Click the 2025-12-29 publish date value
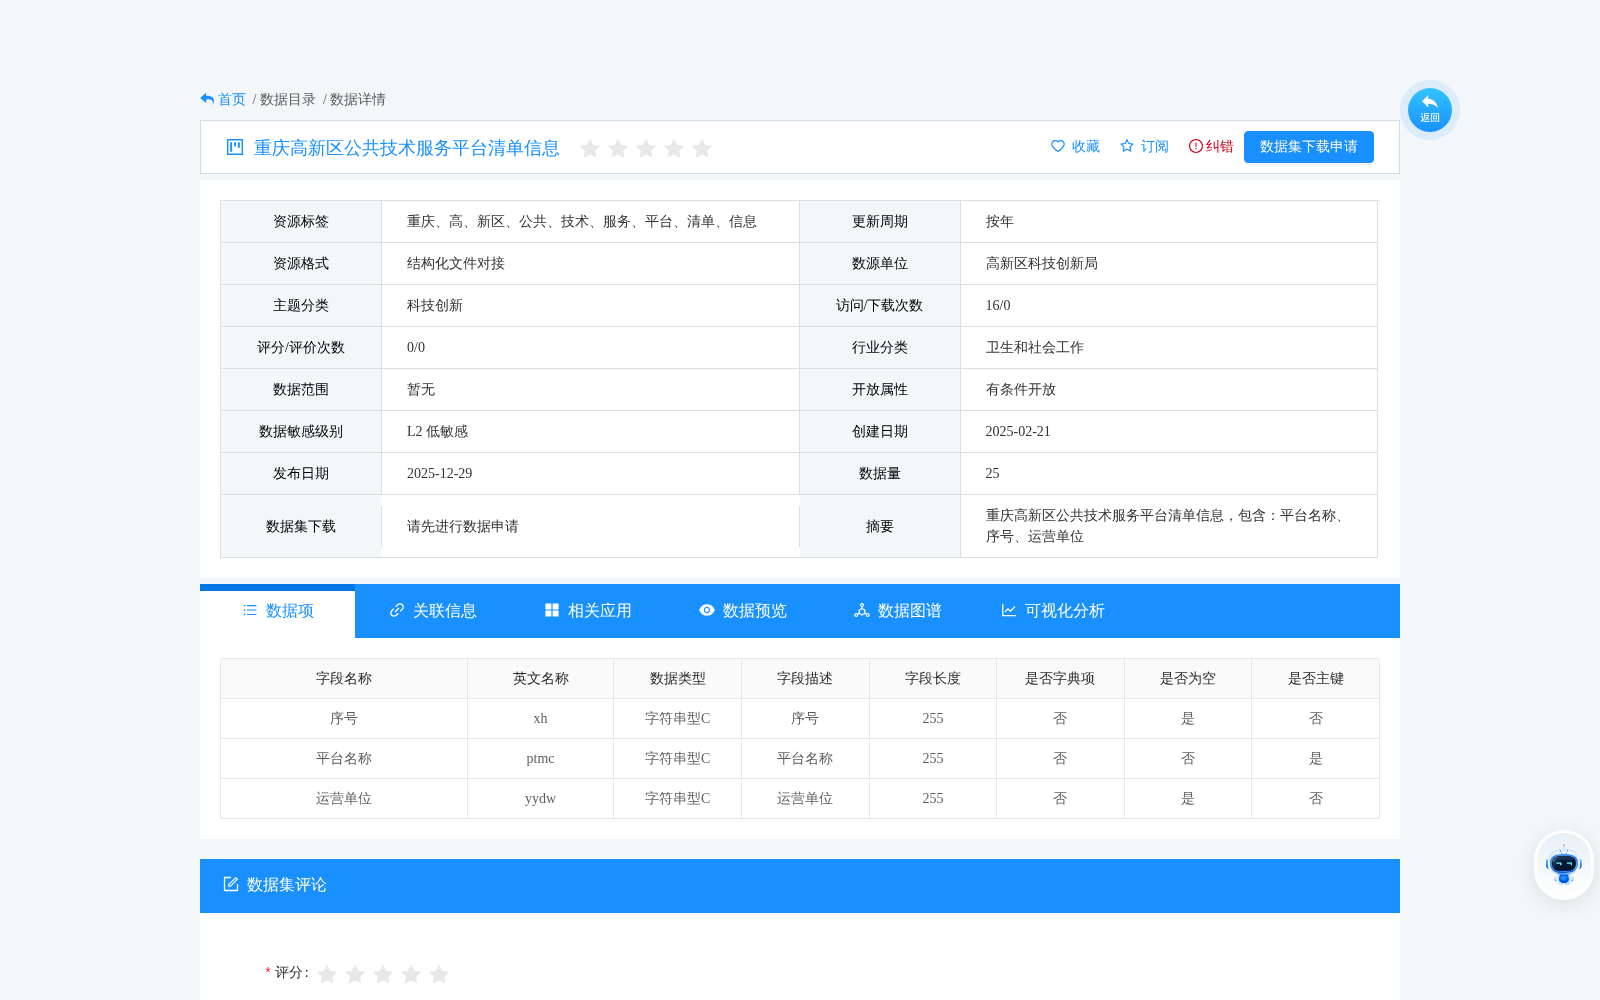This screenshot has width=1600, height=1000. (x=440, y=474)
